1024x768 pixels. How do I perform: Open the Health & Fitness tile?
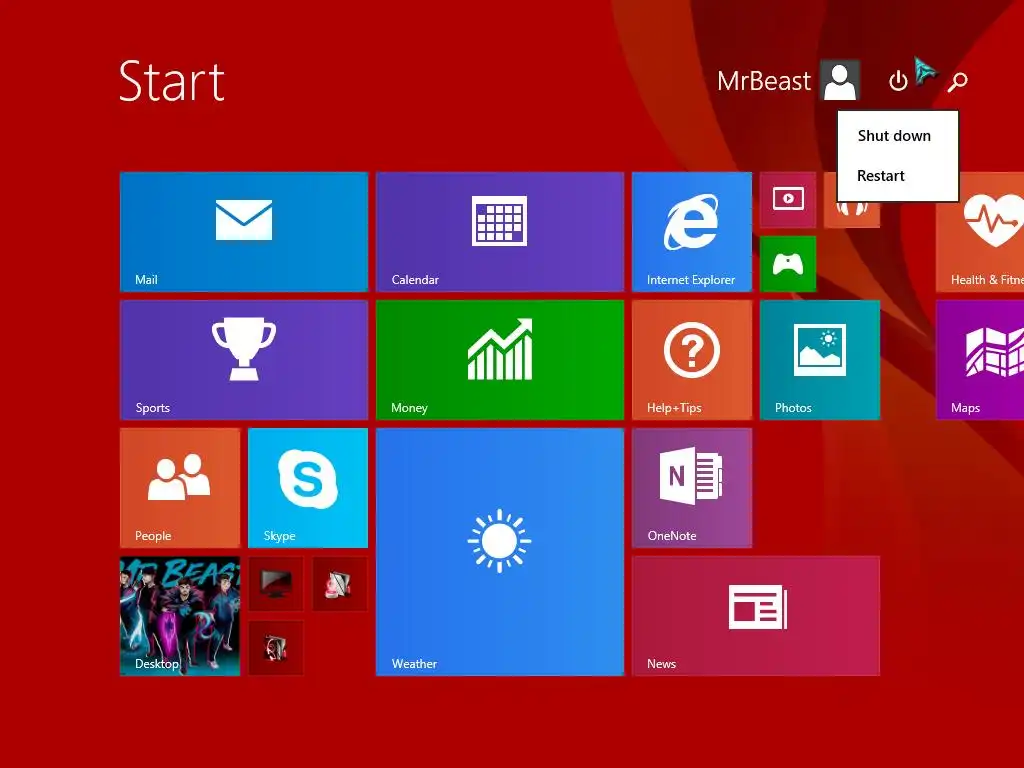pos(980,231)
